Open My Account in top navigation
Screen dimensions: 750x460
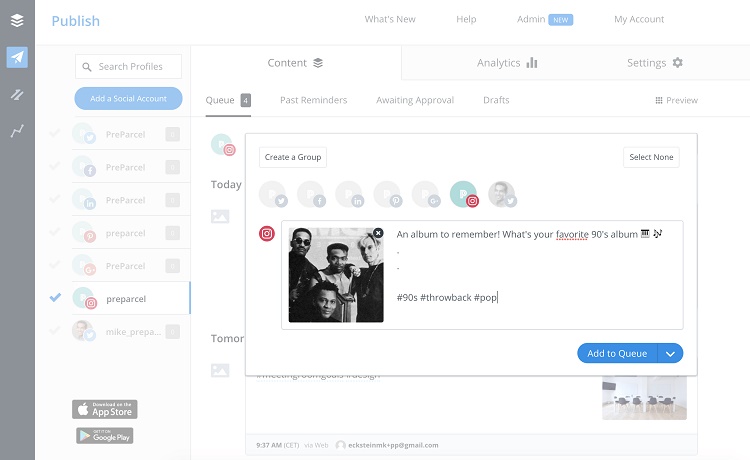pyautogui.click(x=639, y=19)
